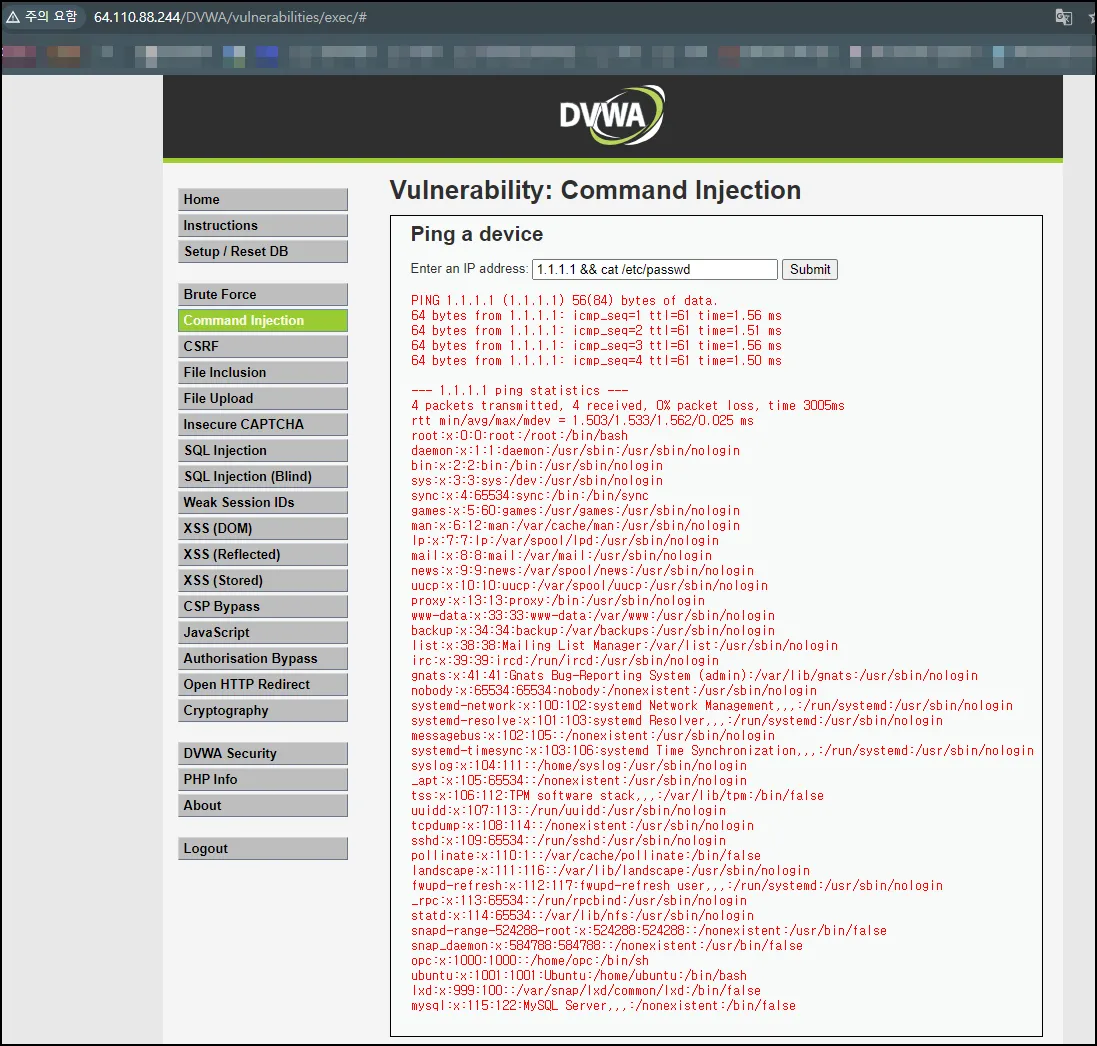Click the 'opc:x:1000:1000' passwd line

tap(530, 961)
